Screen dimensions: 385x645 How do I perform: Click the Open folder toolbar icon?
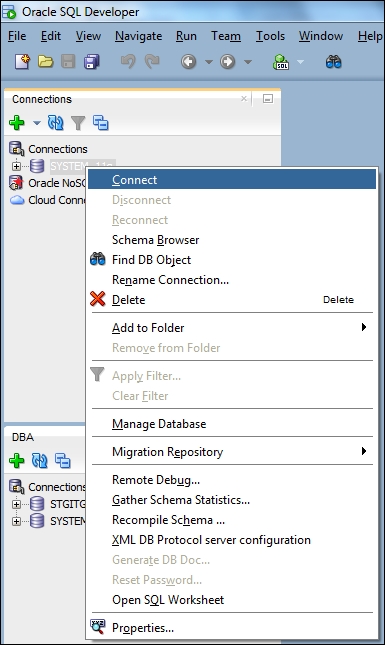coord(46,62)
